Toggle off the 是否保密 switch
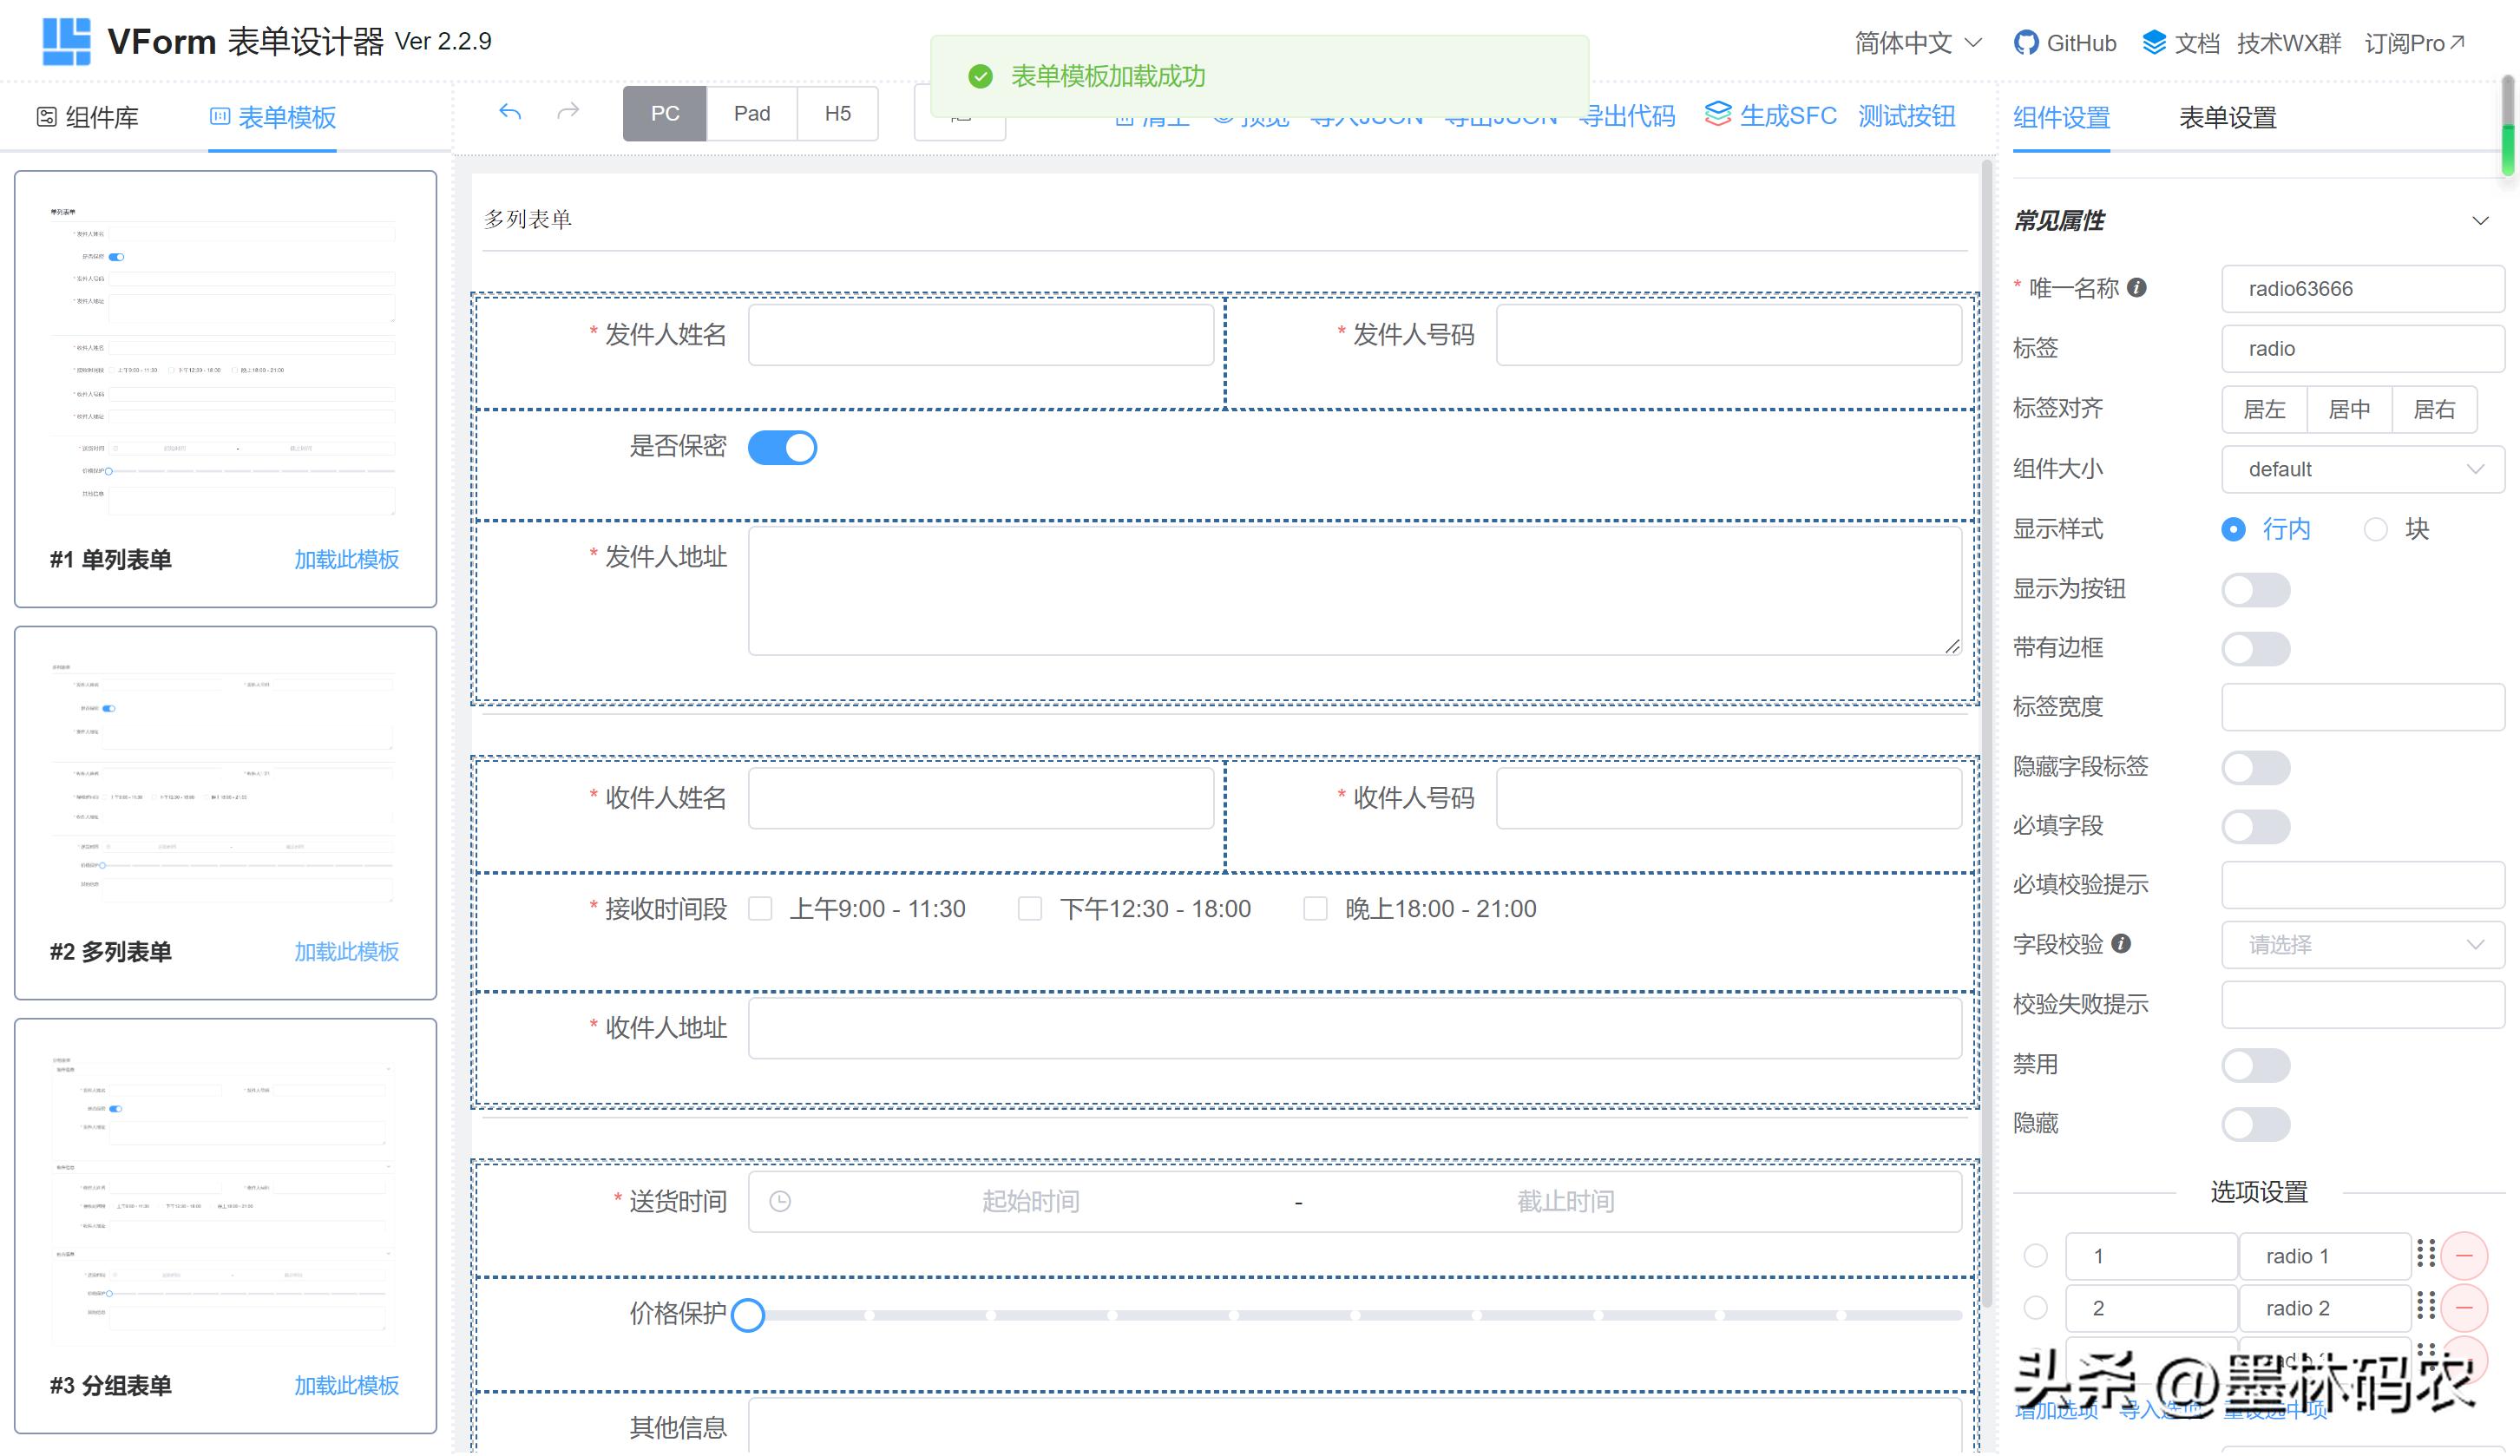This screenshot has width=2520, height=1456. pyautogui.click(x=784, y=447)
